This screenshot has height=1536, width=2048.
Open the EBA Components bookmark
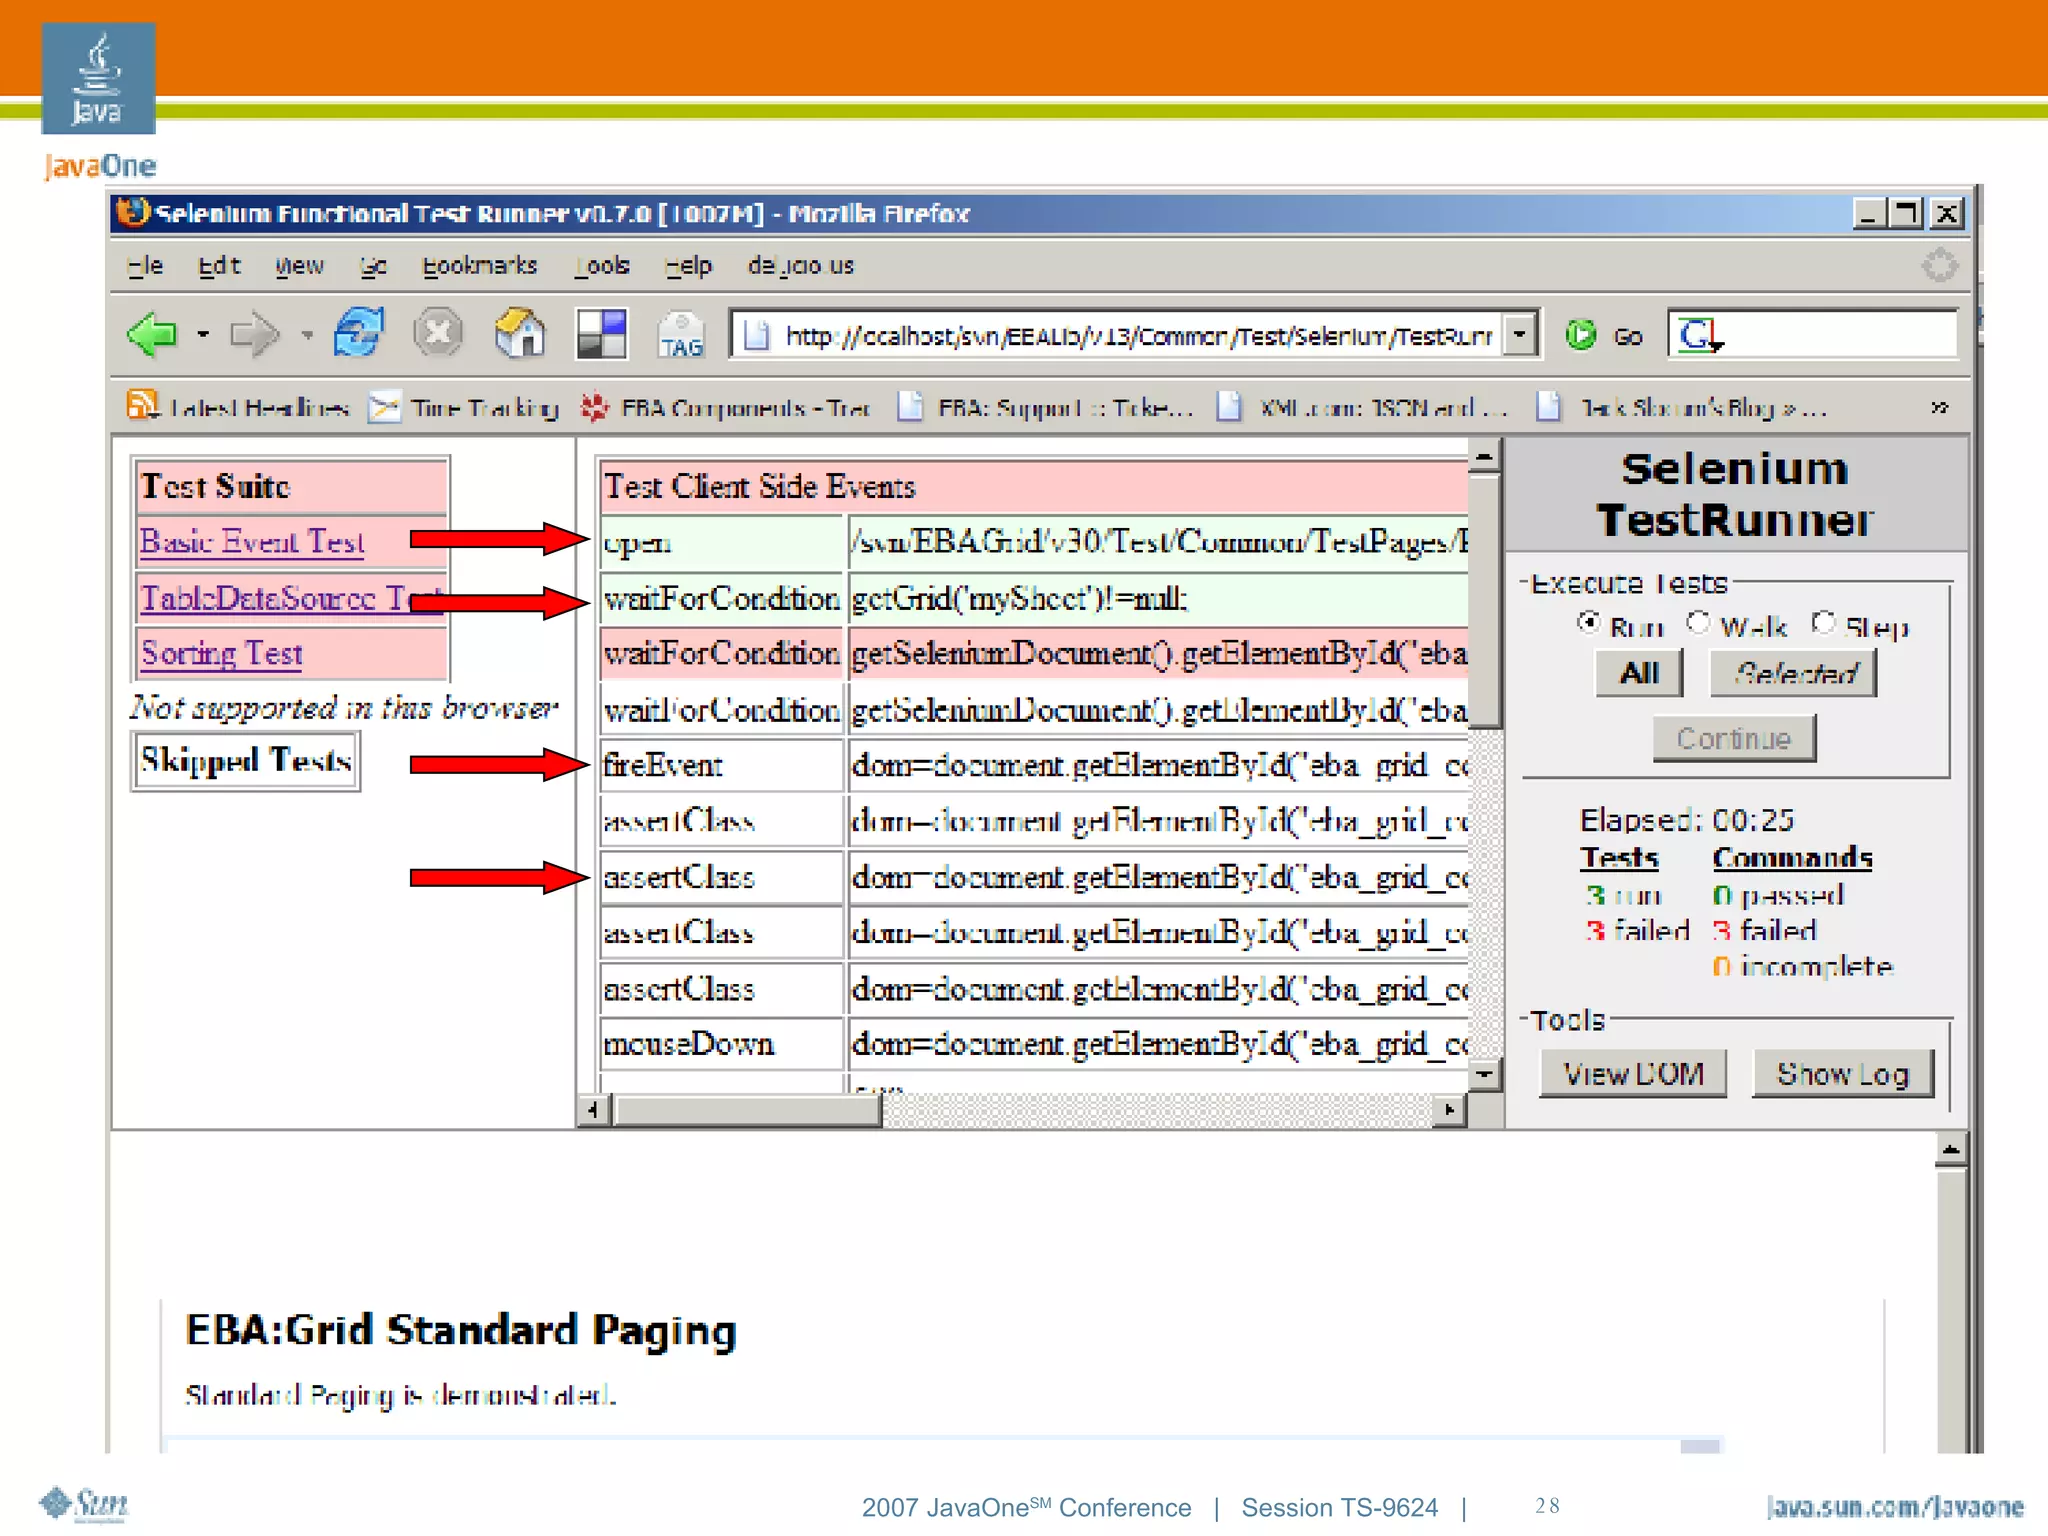tap(727, 407)
